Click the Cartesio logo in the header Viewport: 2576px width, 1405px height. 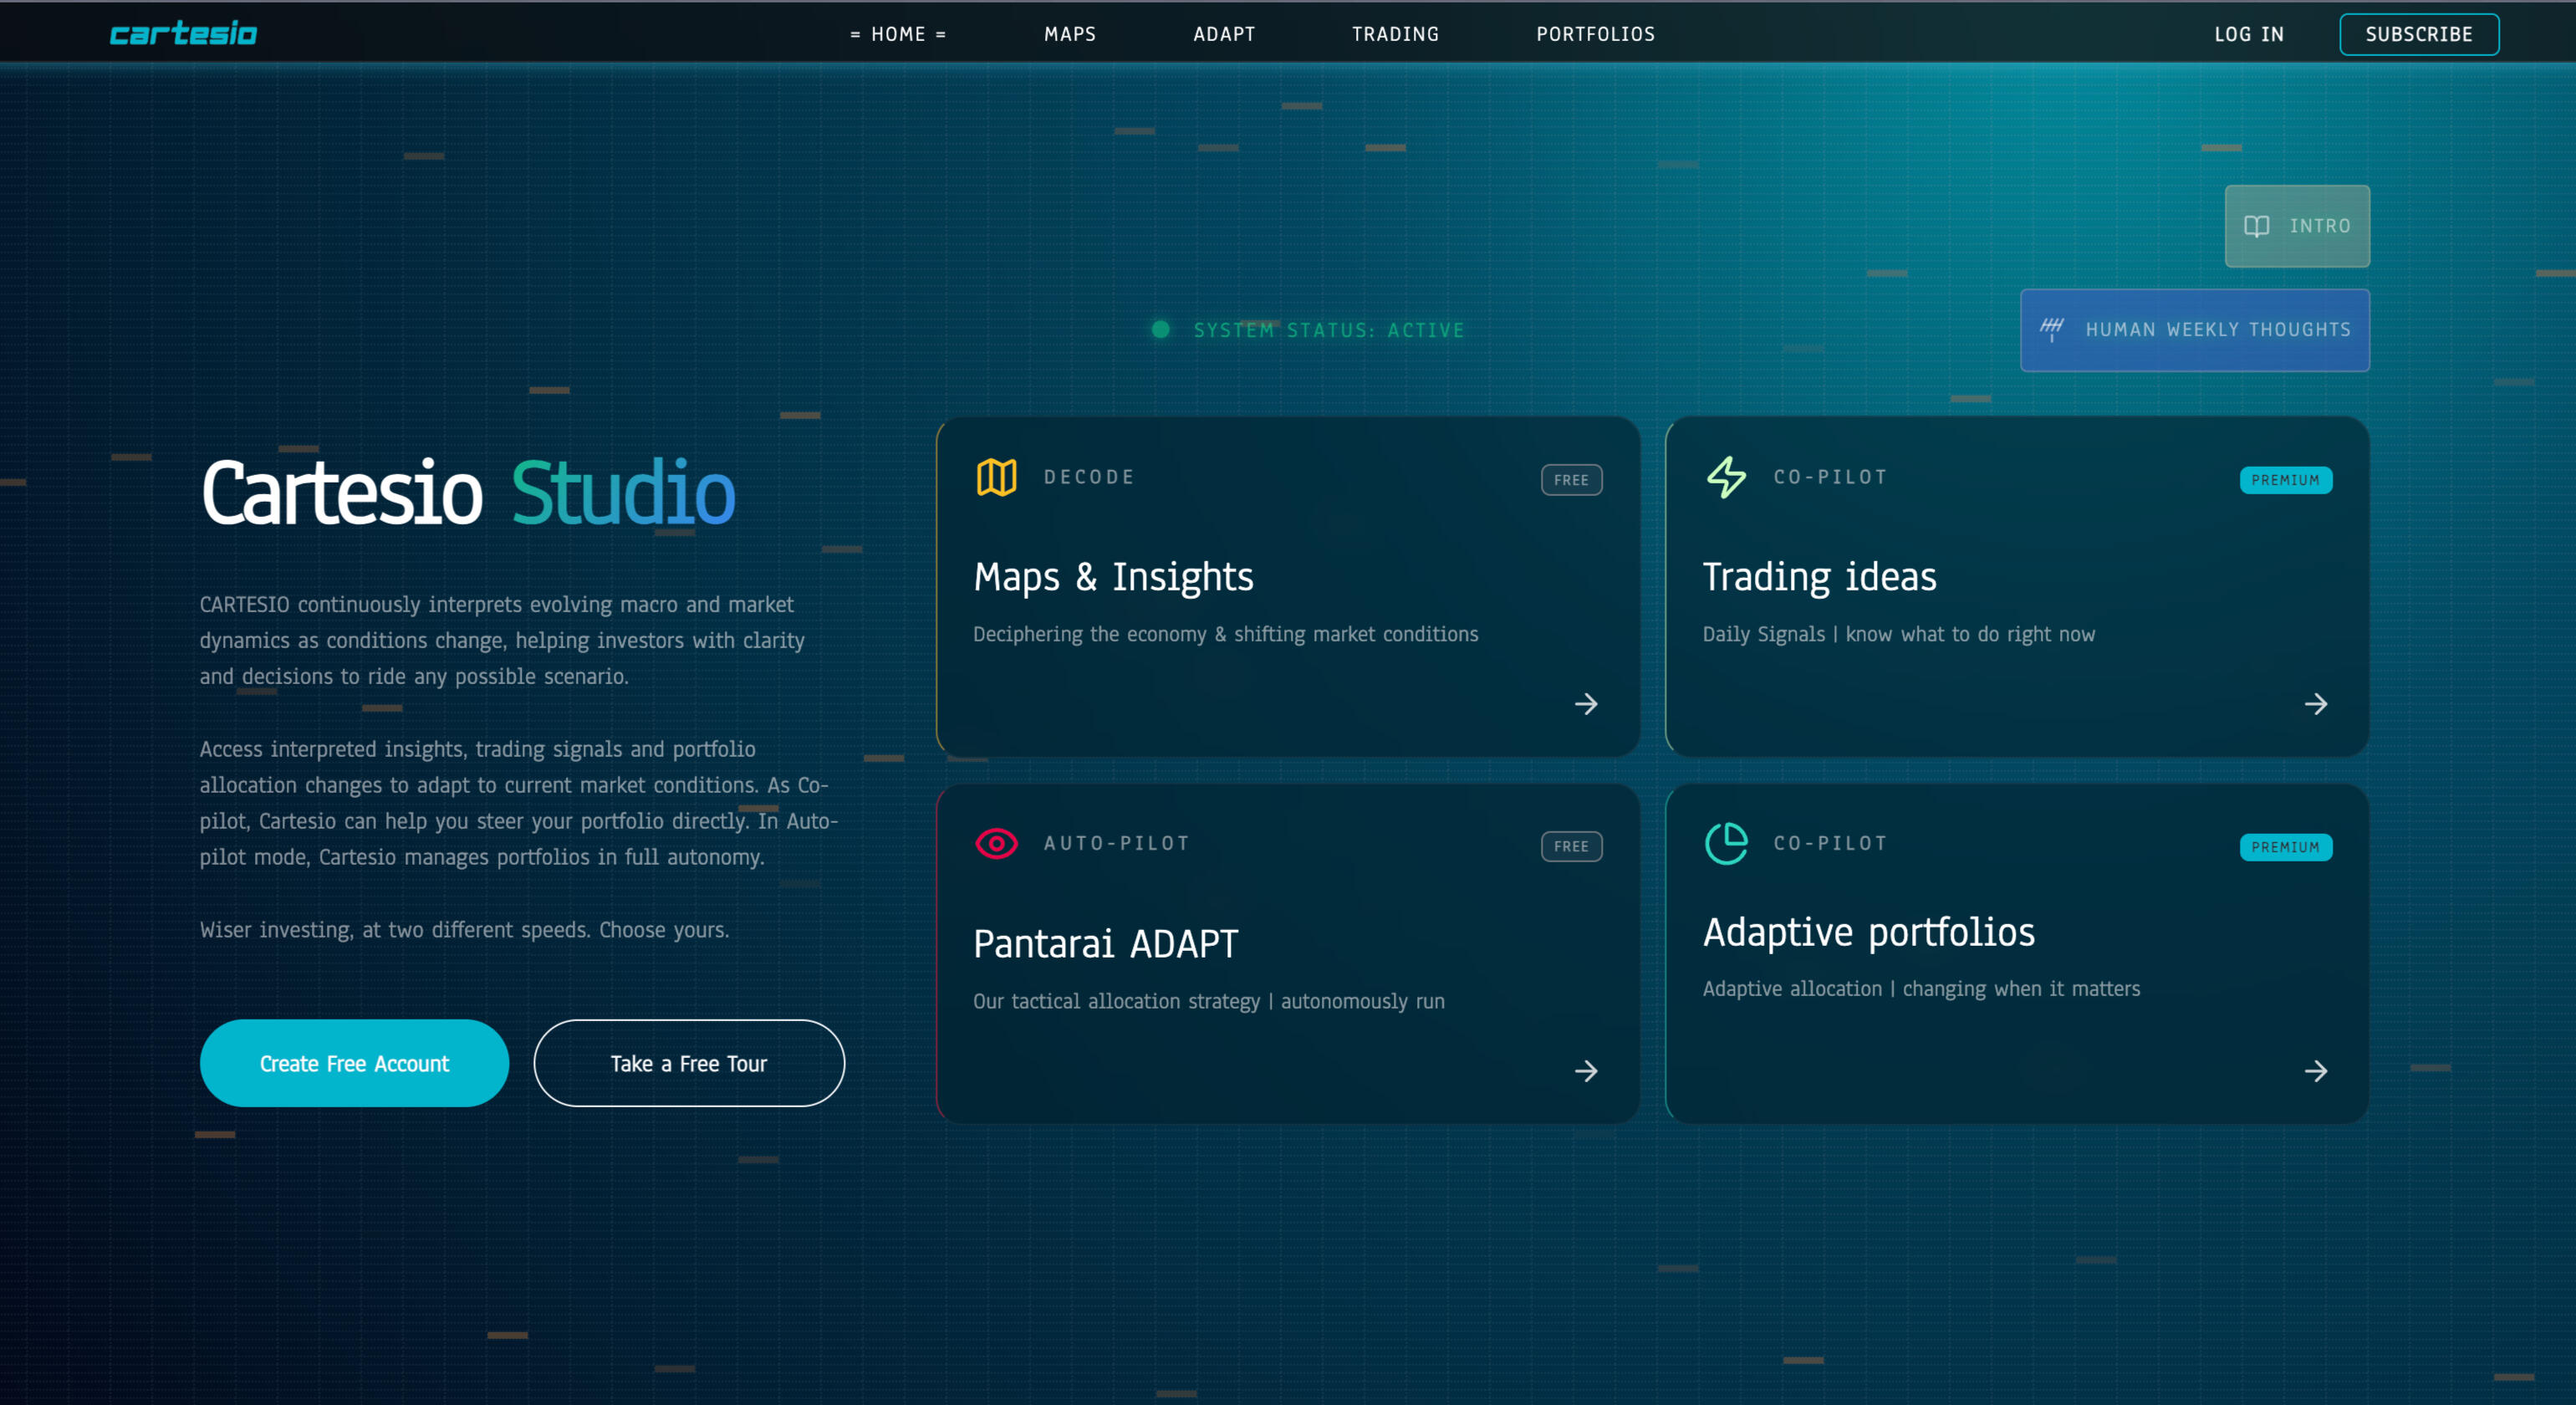tap(183, 34)
